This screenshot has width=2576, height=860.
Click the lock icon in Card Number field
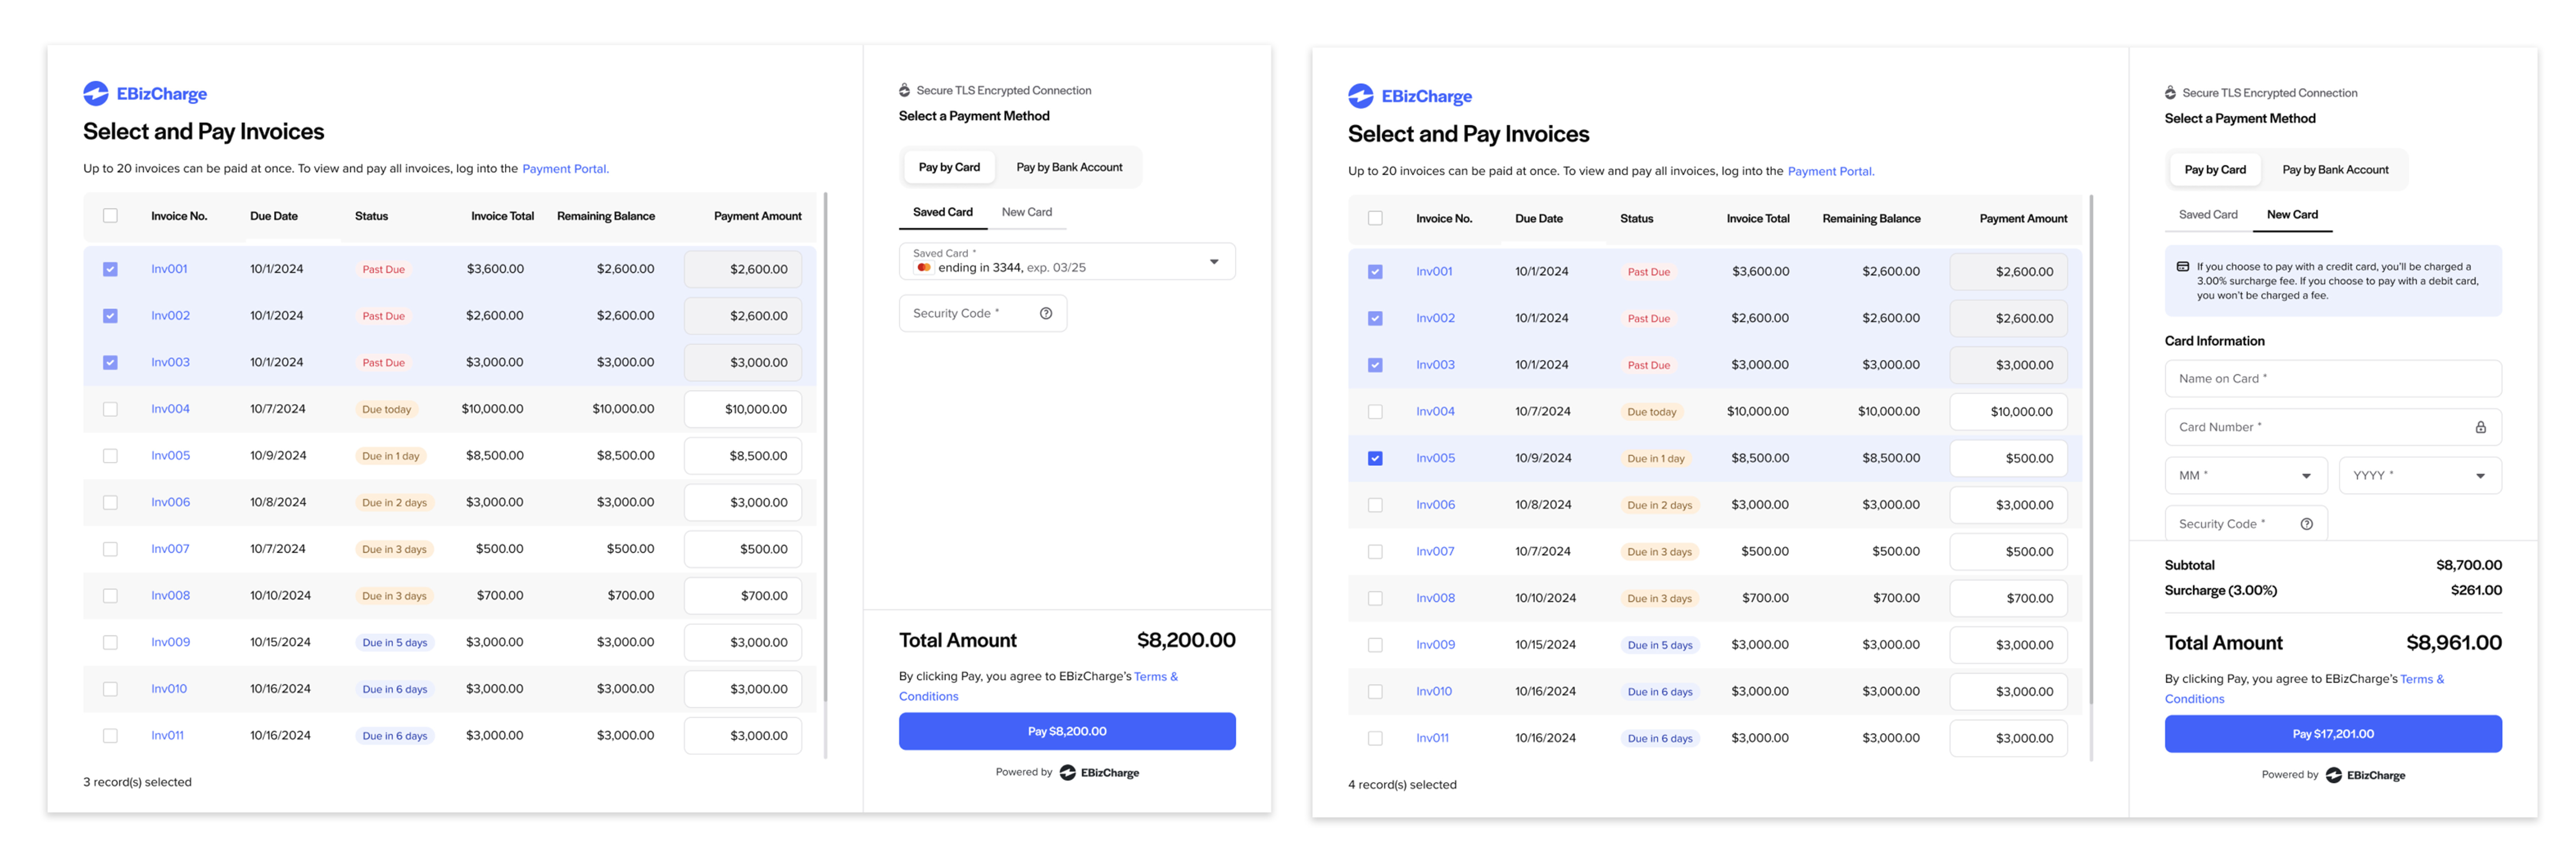2480,427
